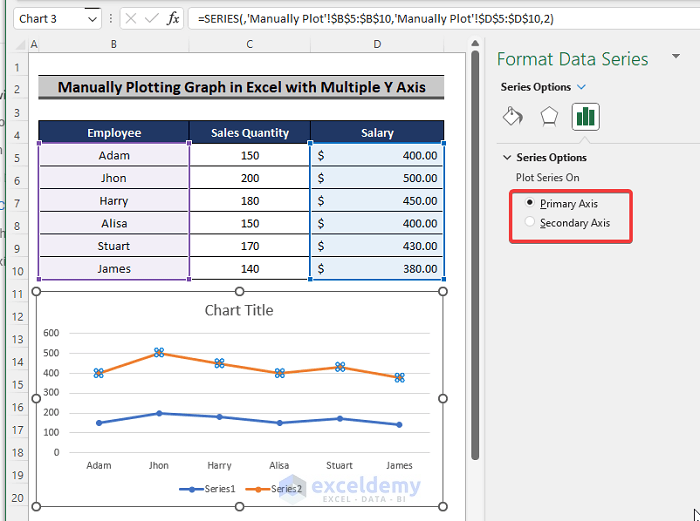Select the Primary Axis radio button
The width and height of the screenshot is (700, 521).
[530, 203]
